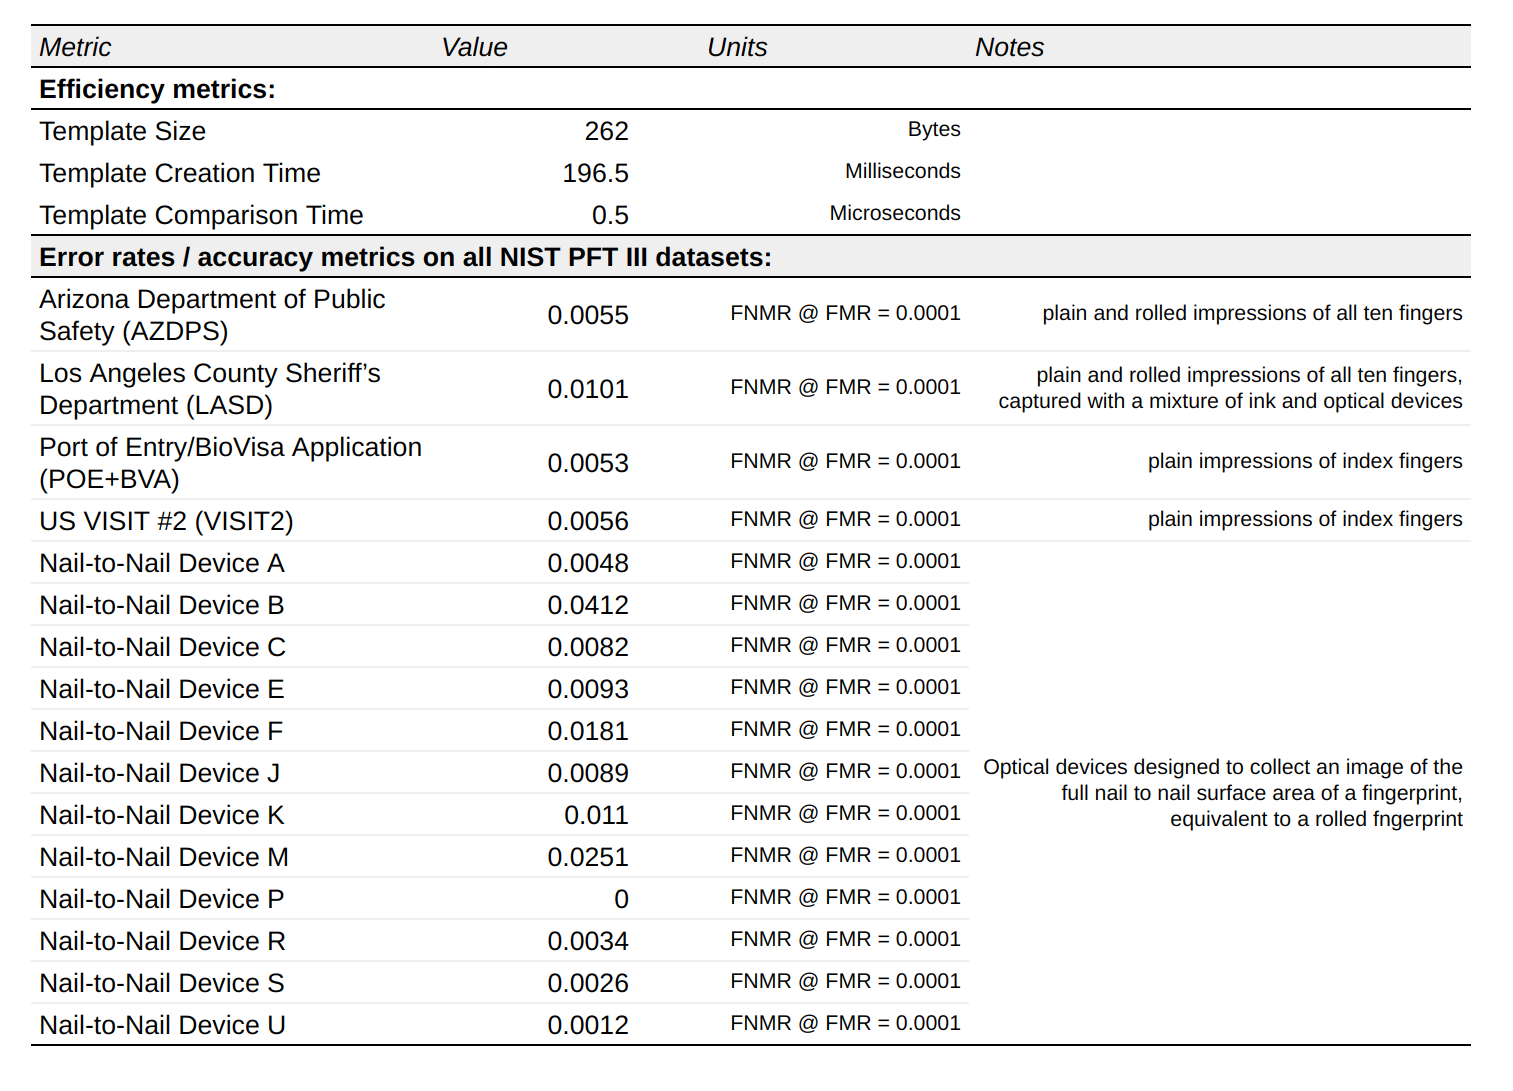Click the Value column header

tap(474, 47)
